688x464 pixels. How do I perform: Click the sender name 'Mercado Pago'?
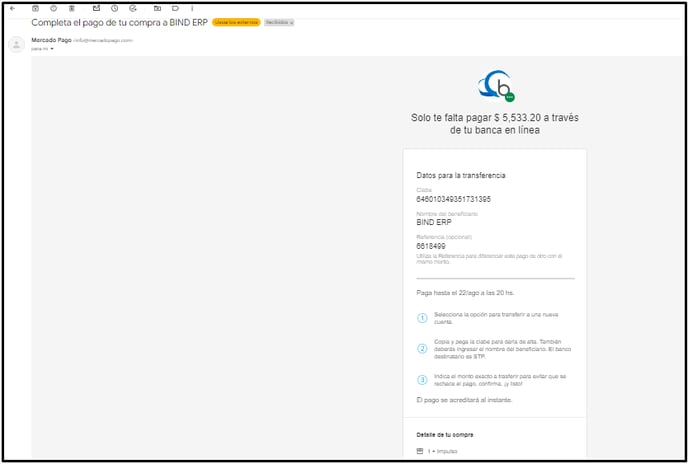(51, 40)
